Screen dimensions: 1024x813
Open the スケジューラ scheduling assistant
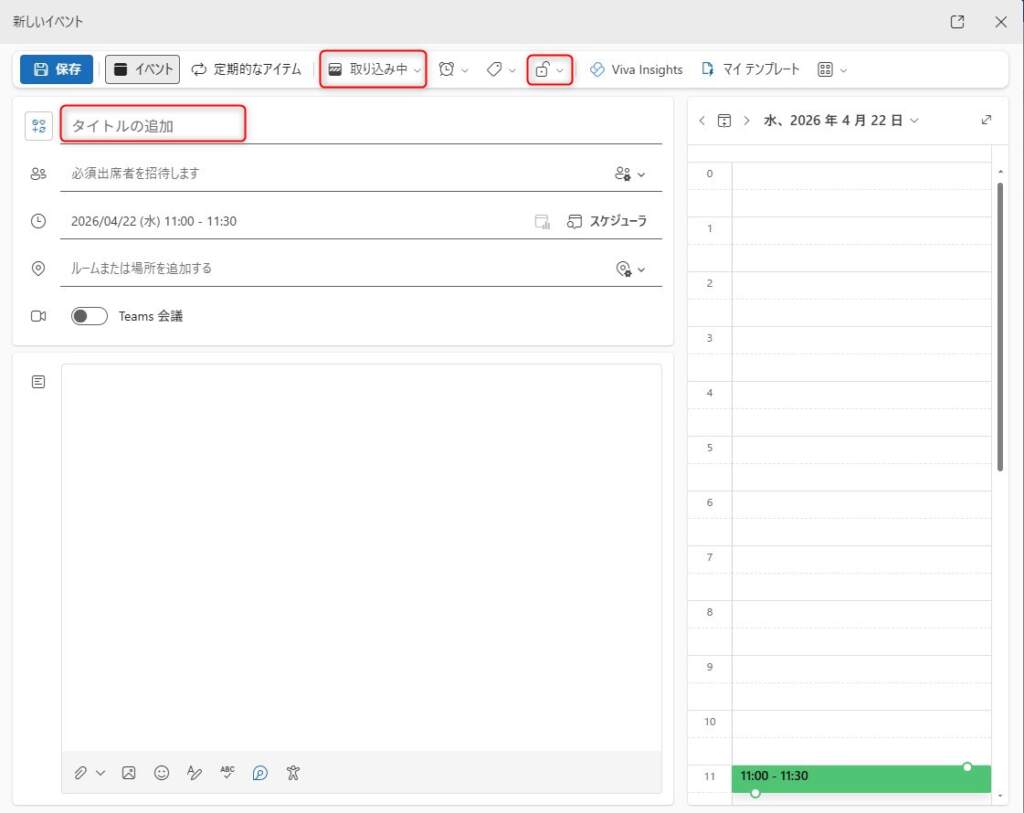[x=608, y=221]
